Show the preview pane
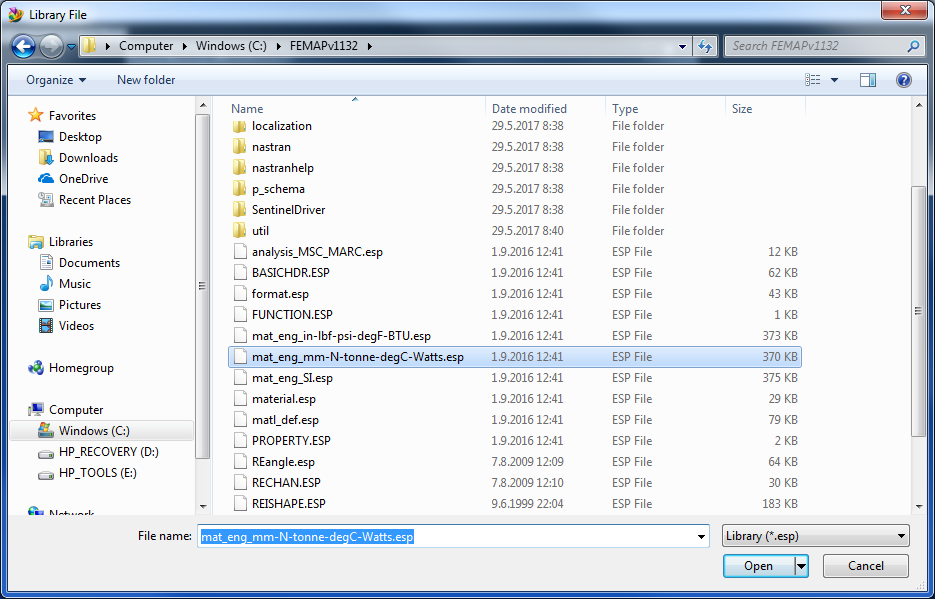This screenshot has width=935, height=599. 868,80
